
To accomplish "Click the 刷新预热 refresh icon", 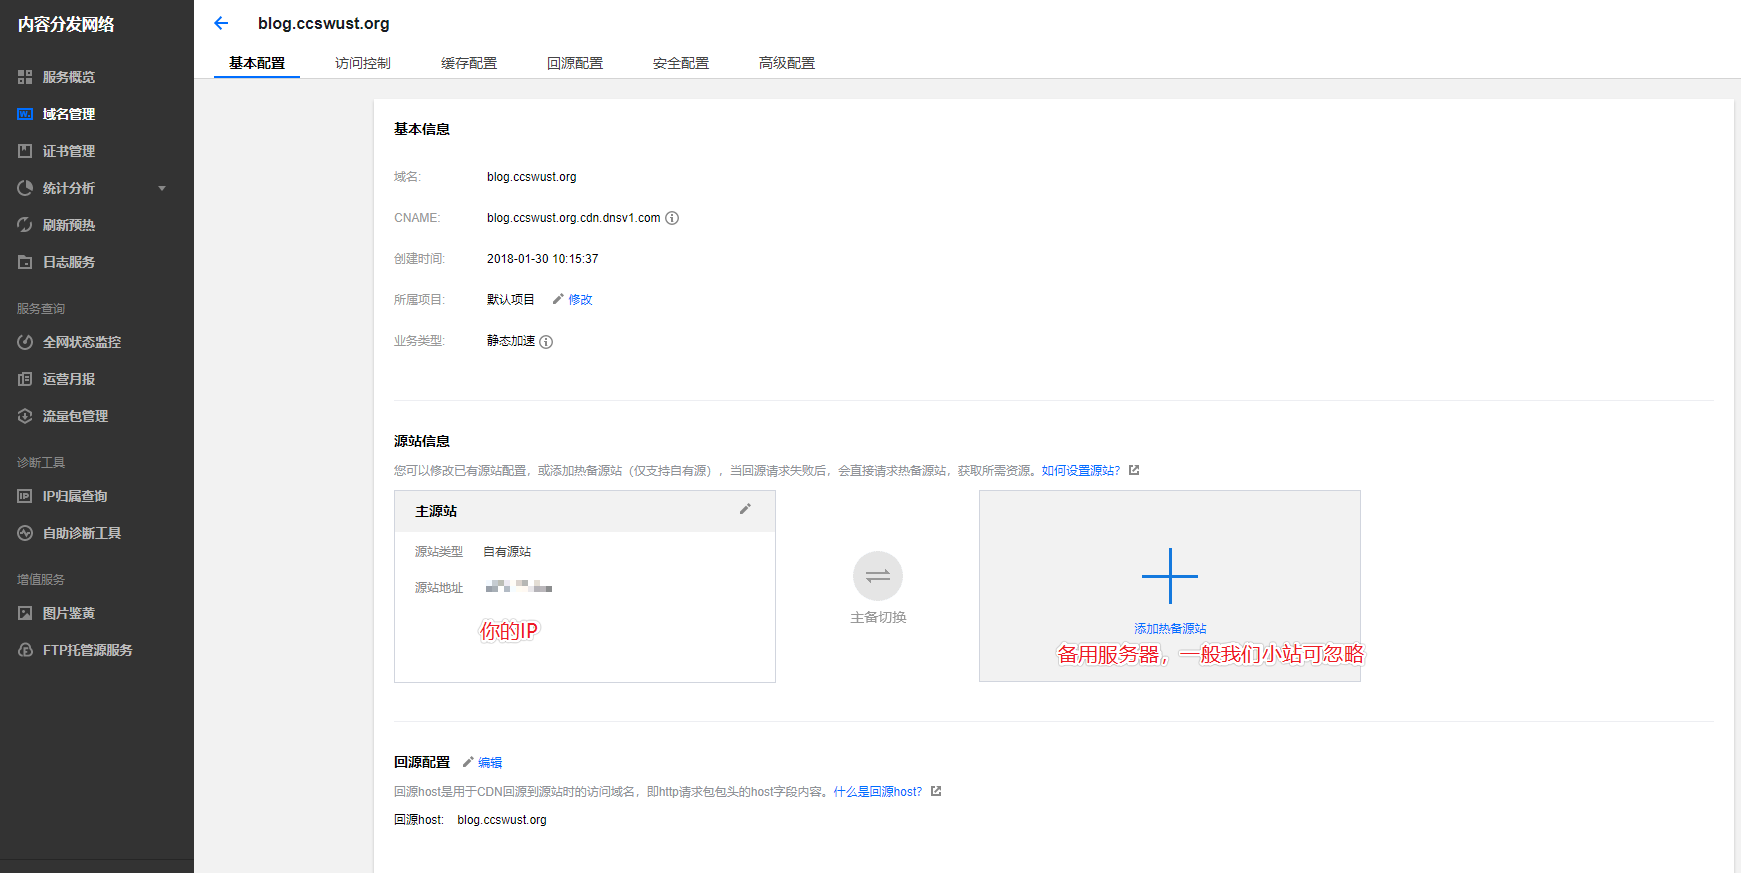I will [25, 225].
